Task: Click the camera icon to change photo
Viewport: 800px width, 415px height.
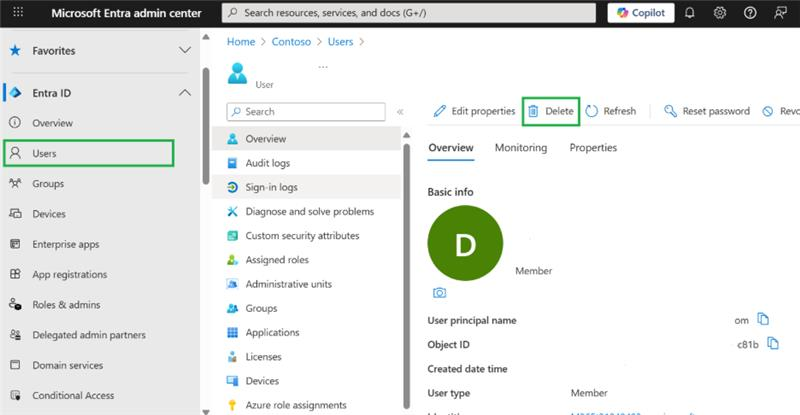Action: coord(439,292)
